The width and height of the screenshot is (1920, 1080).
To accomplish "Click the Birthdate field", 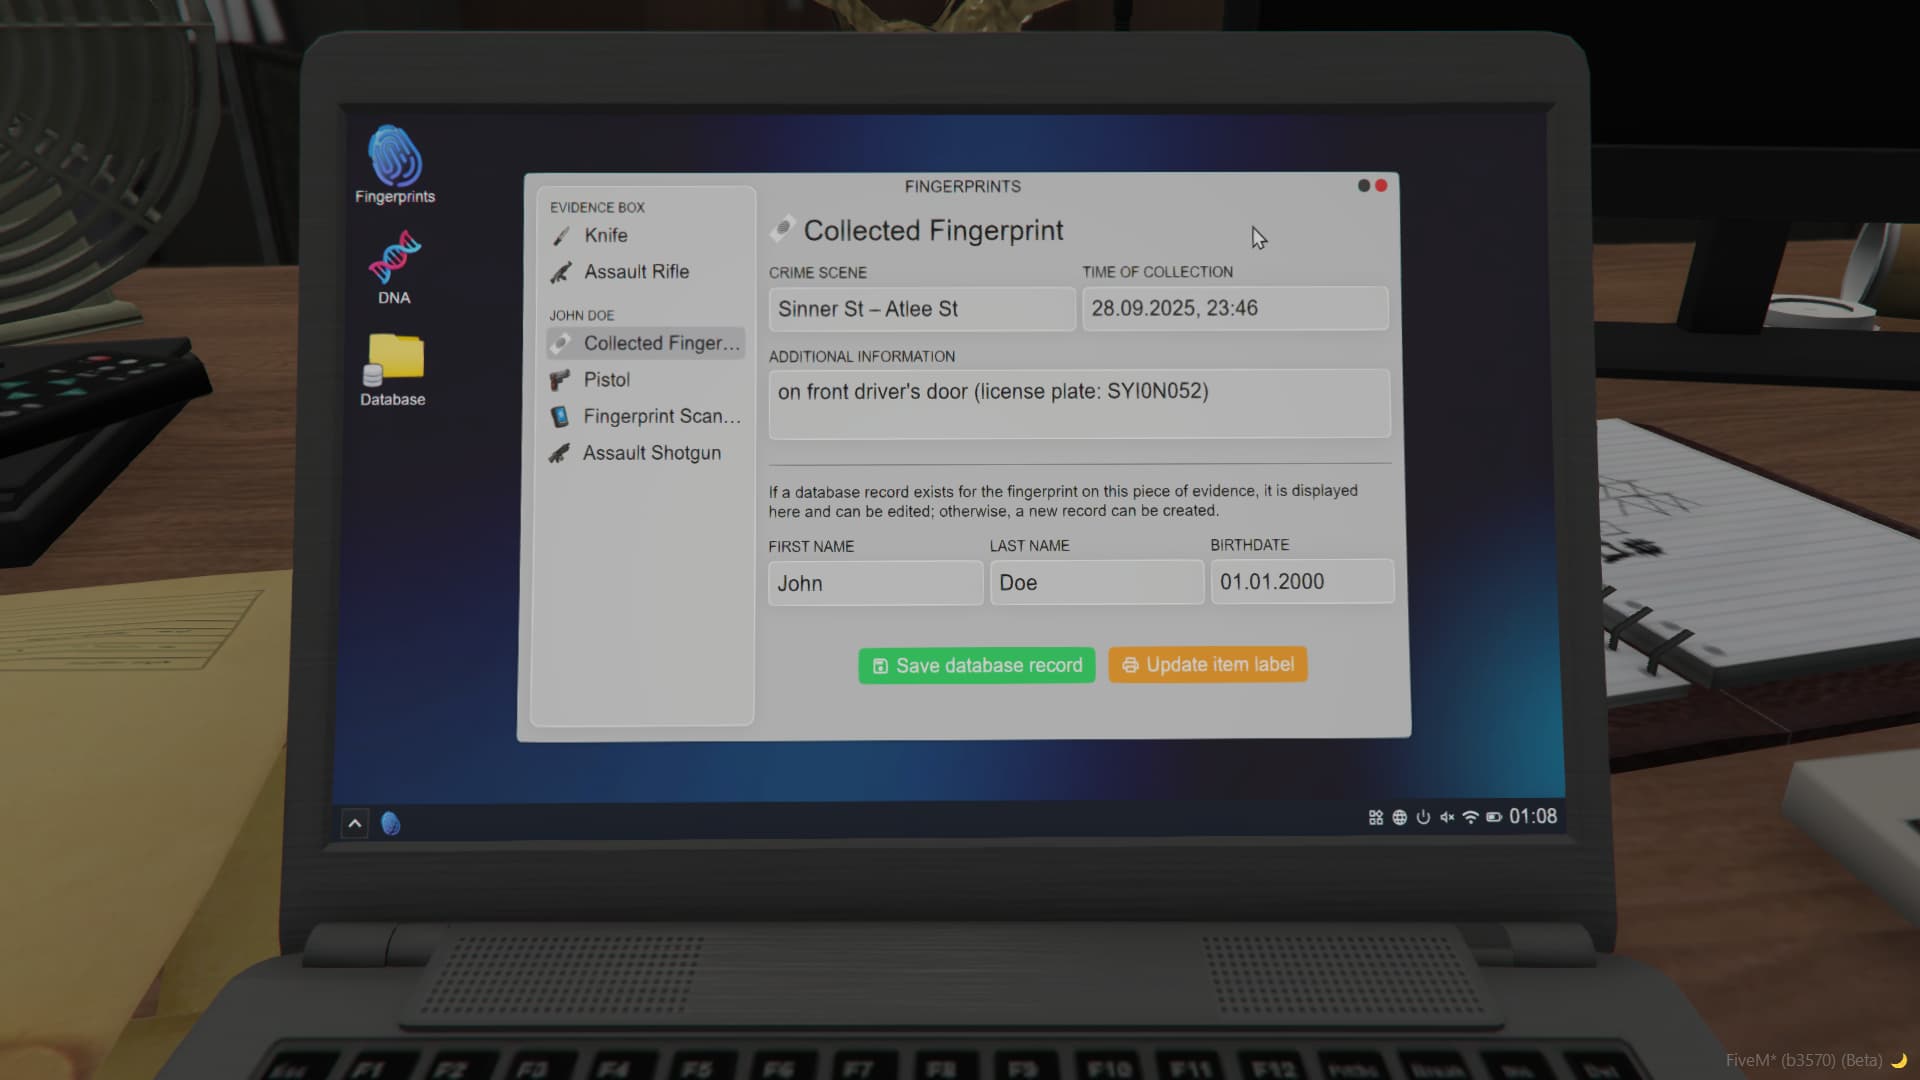I will point(1301,582).
